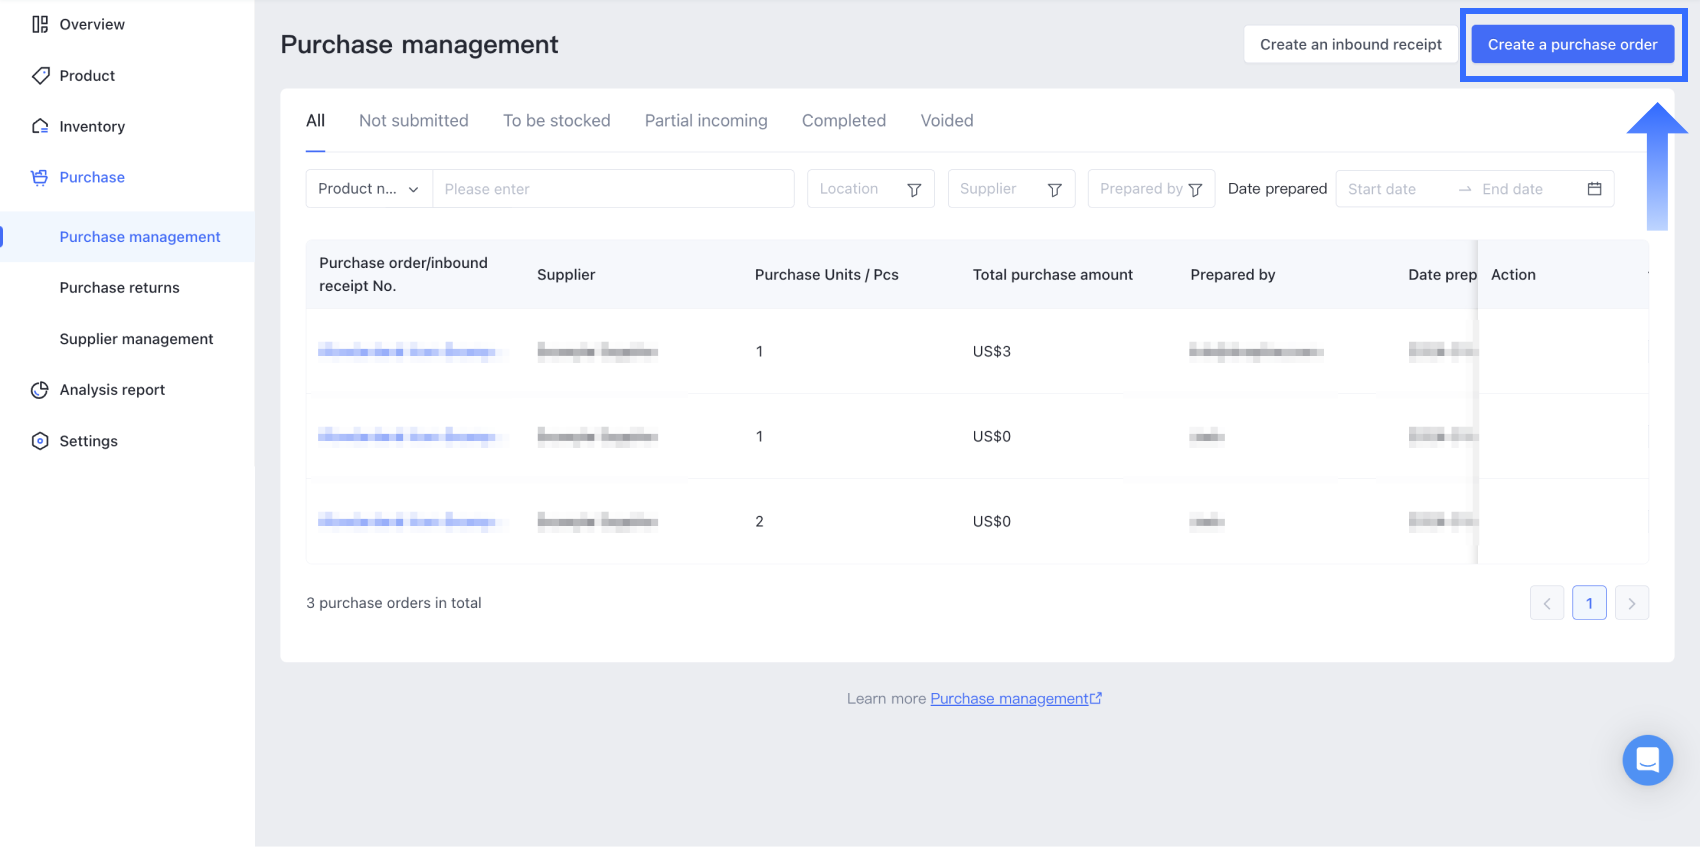Open the Supplier filter dropdown
This screenshot has width=1700, height=847.
pyautogui.click(x=1011, y=188)
